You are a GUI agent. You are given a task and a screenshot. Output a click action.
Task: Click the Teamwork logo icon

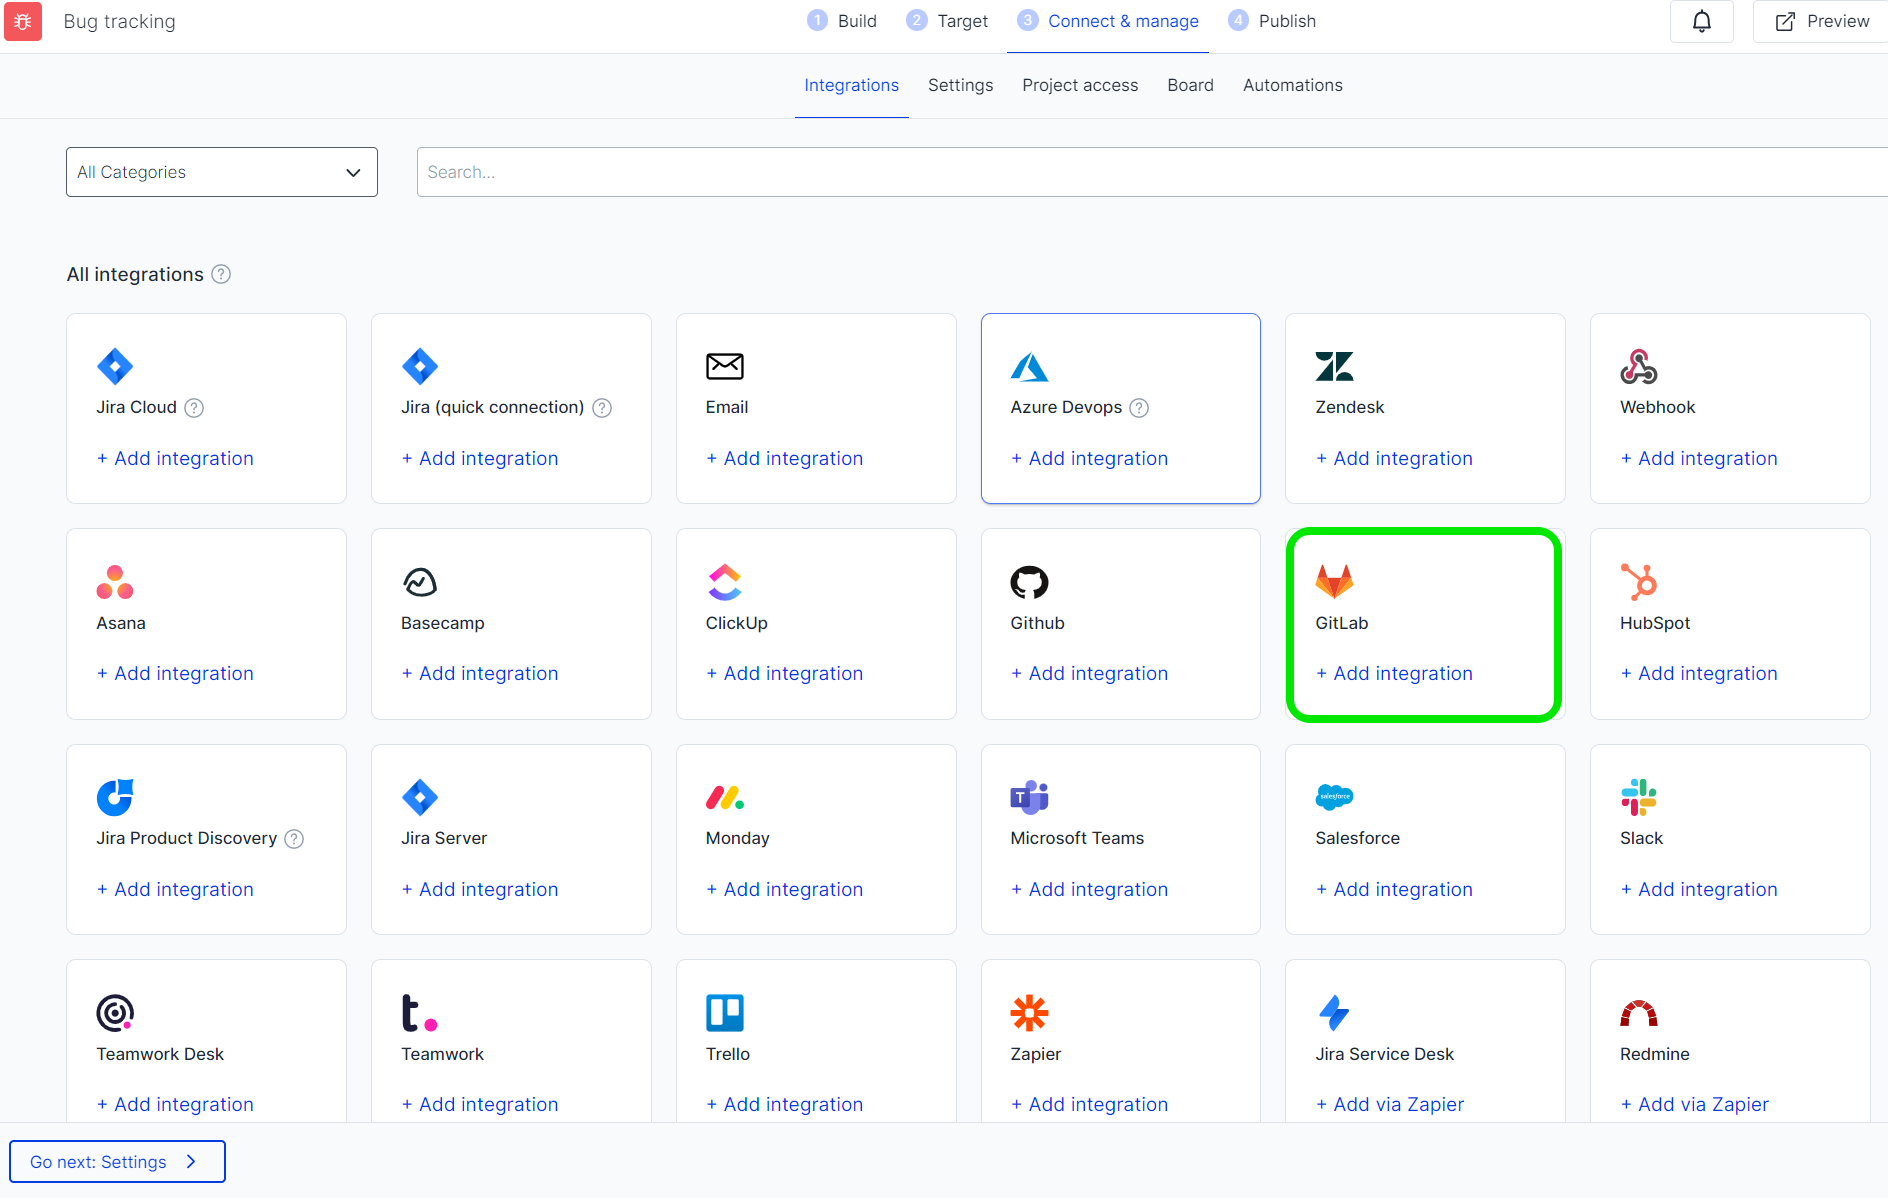[x=420, y=1013]
